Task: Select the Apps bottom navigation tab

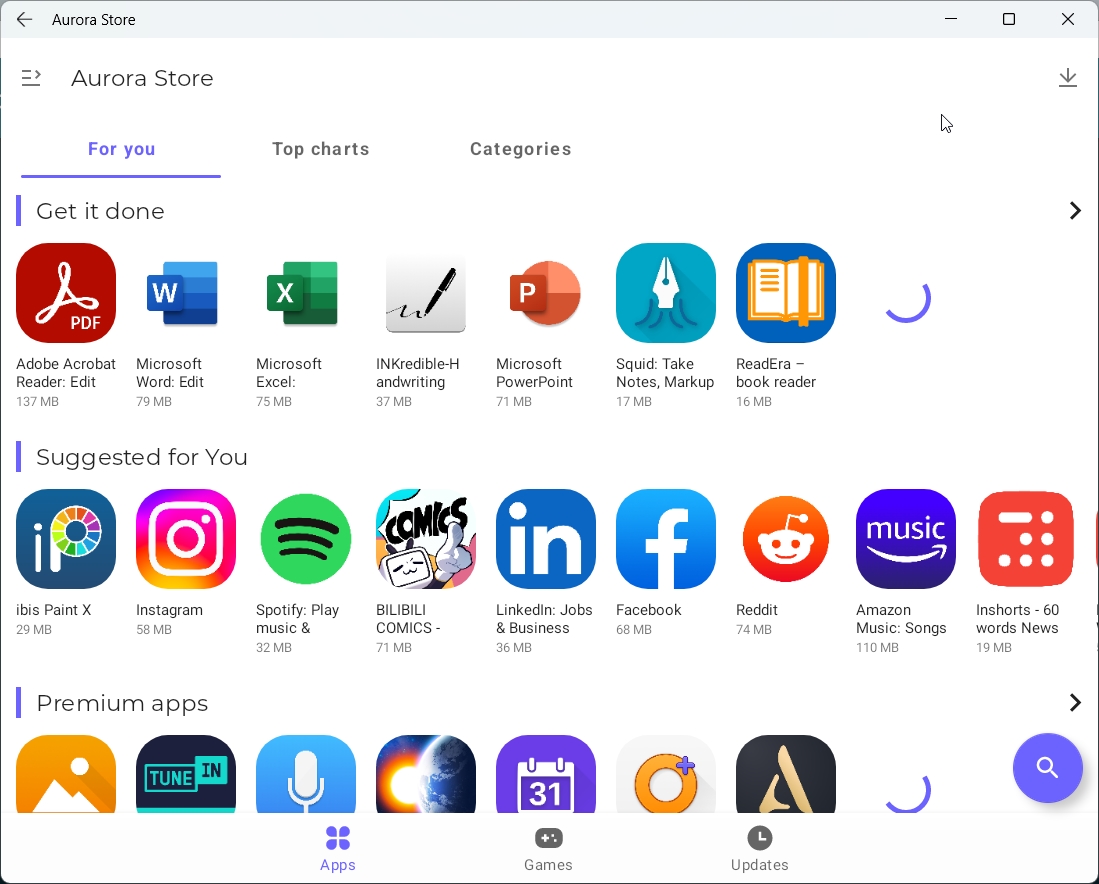Action: [338, 848]
